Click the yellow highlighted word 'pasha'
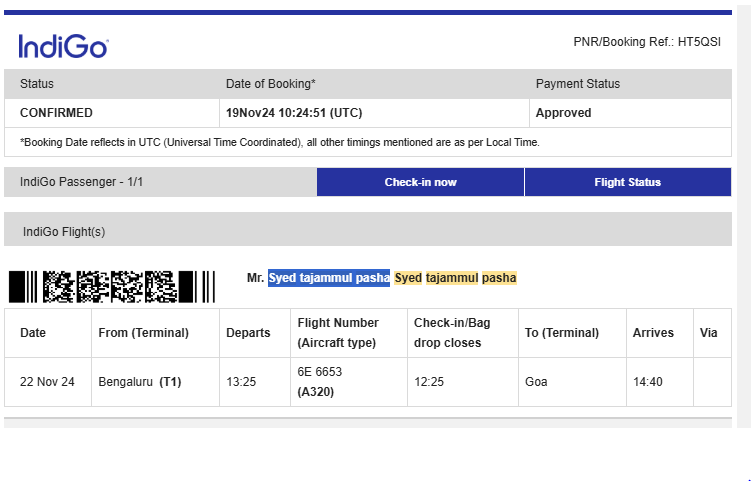Screen dimensions: 751x481 click(x=499, y=278)
